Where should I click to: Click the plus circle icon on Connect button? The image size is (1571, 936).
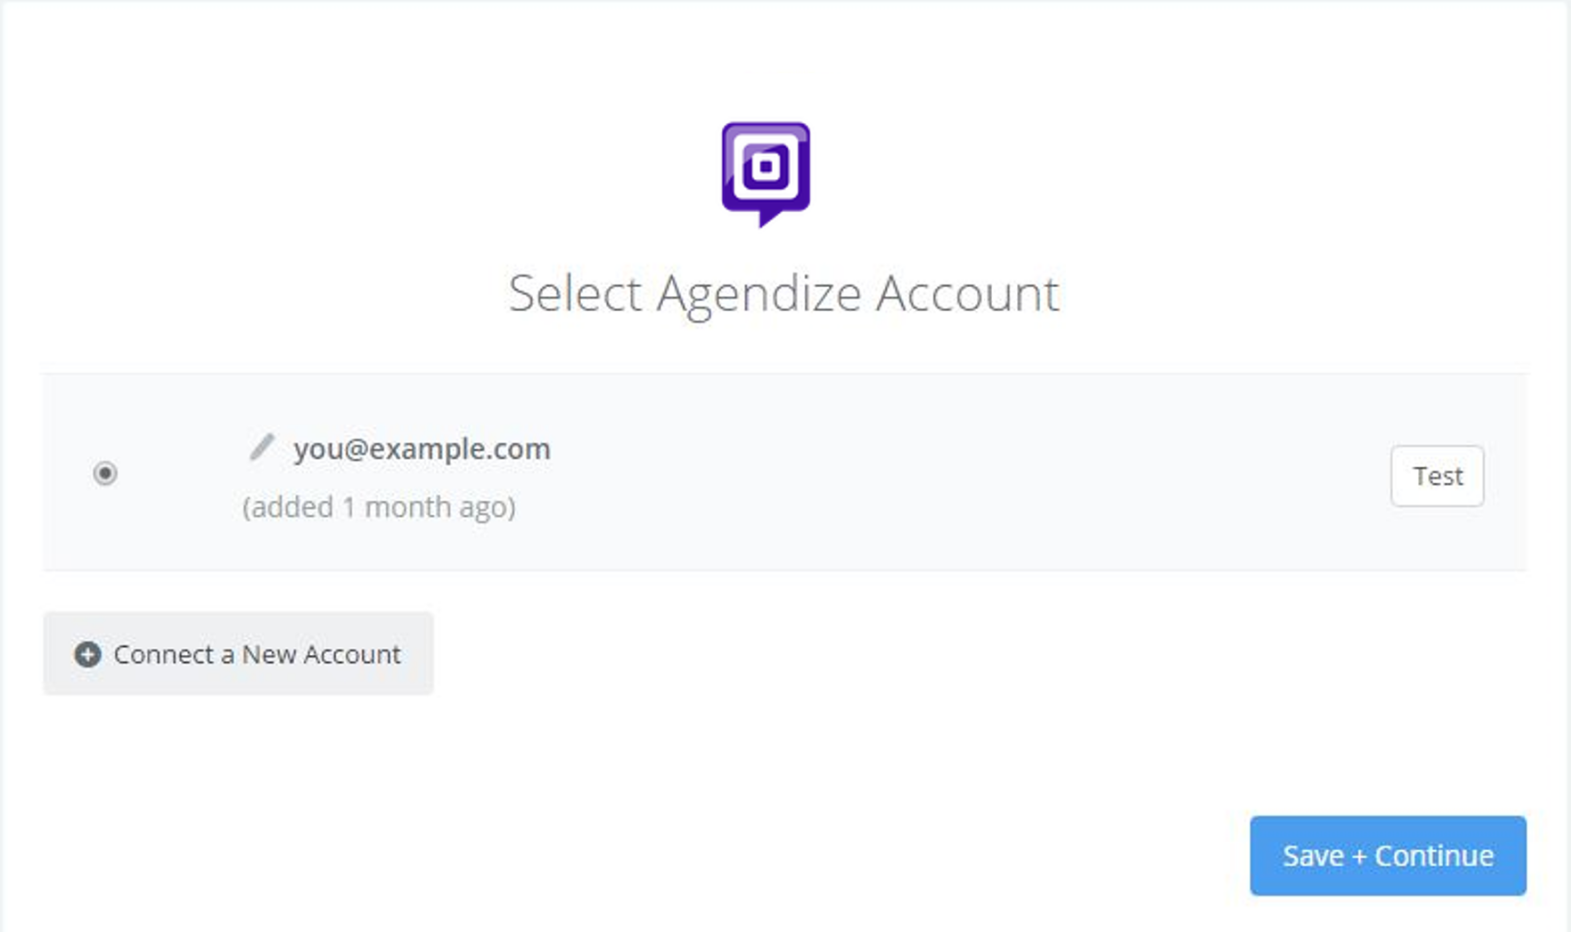[88, 654]
